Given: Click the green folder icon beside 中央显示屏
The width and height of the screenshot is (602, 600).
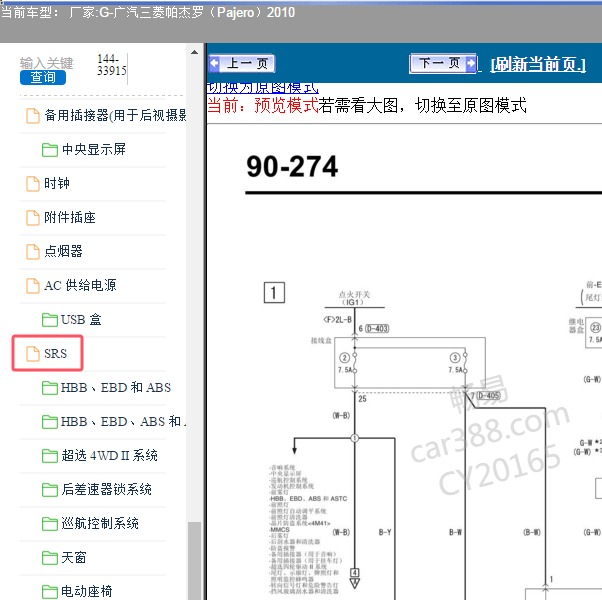Looking at the screenshot, I should tap(50, 150).
